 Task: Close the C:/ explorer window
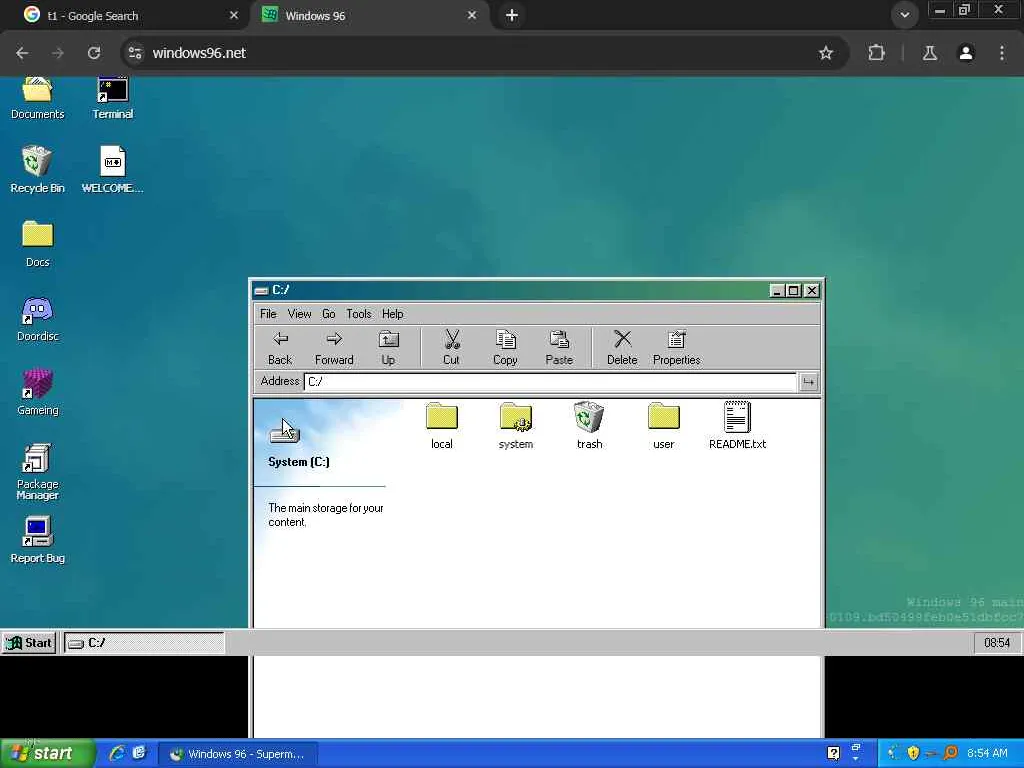click(811, 291)
